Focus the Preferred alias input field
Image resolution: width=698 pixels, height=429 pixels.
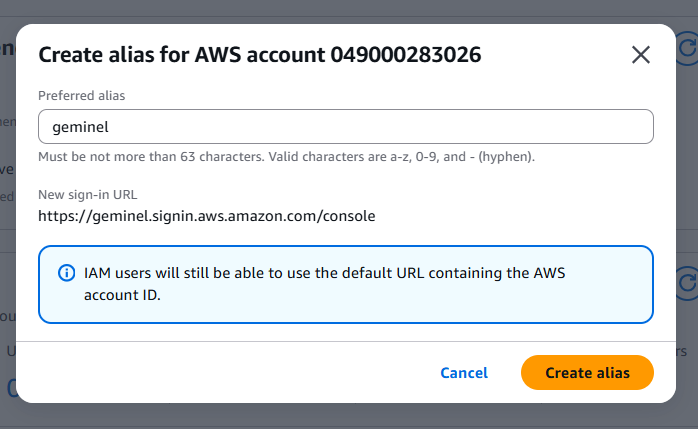(346, 127)
